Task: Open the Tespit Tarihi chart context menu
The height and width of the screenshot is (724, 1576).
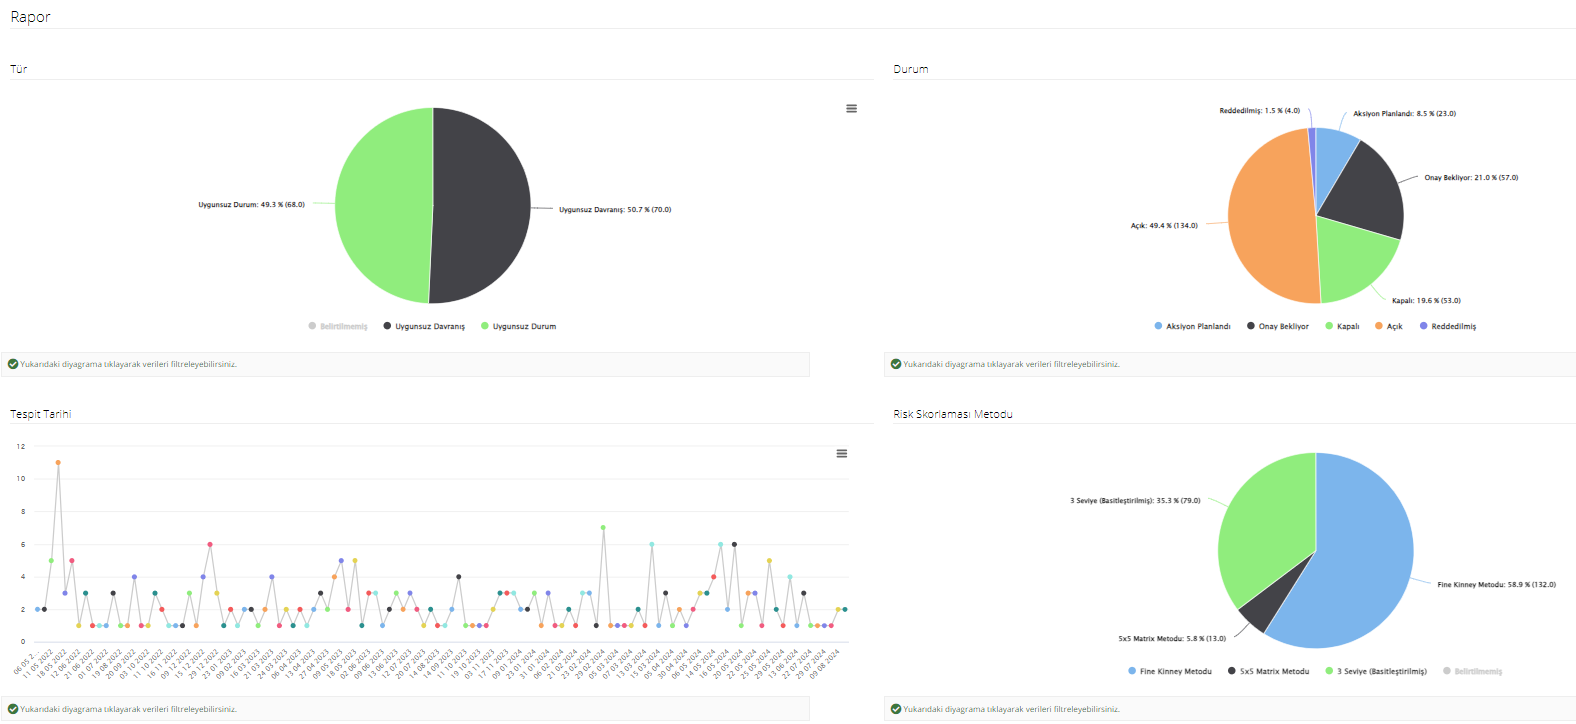Action: click(x=842, y=454)
